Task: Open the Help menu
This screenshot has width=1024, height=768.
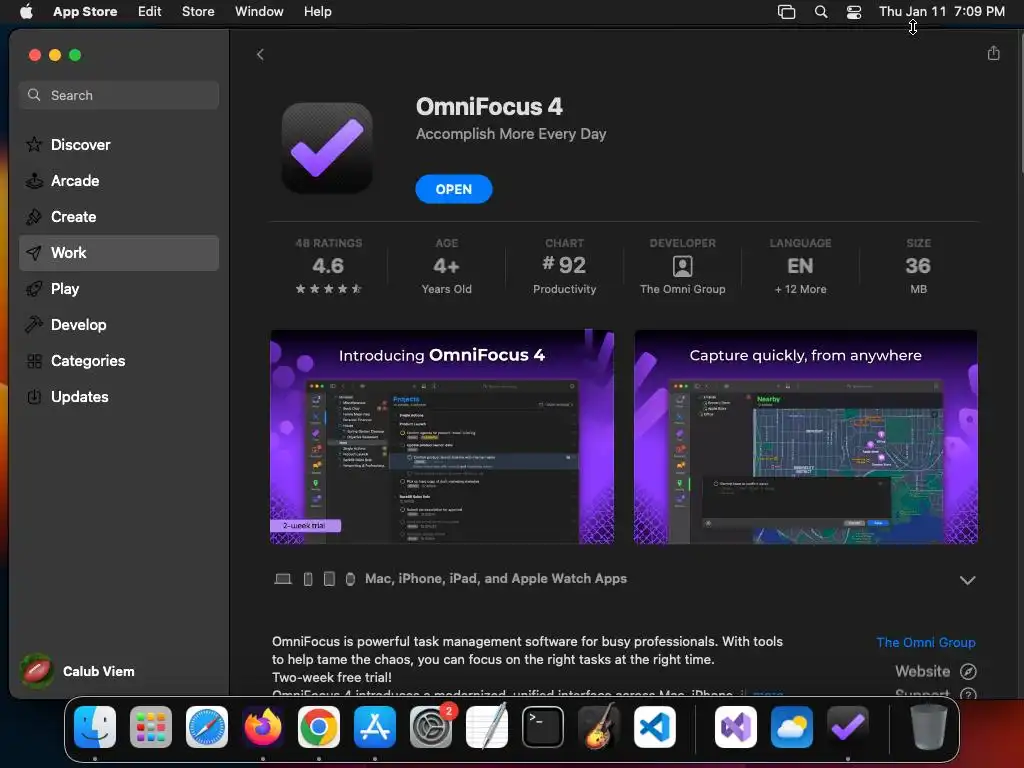Action: [317, 12]
